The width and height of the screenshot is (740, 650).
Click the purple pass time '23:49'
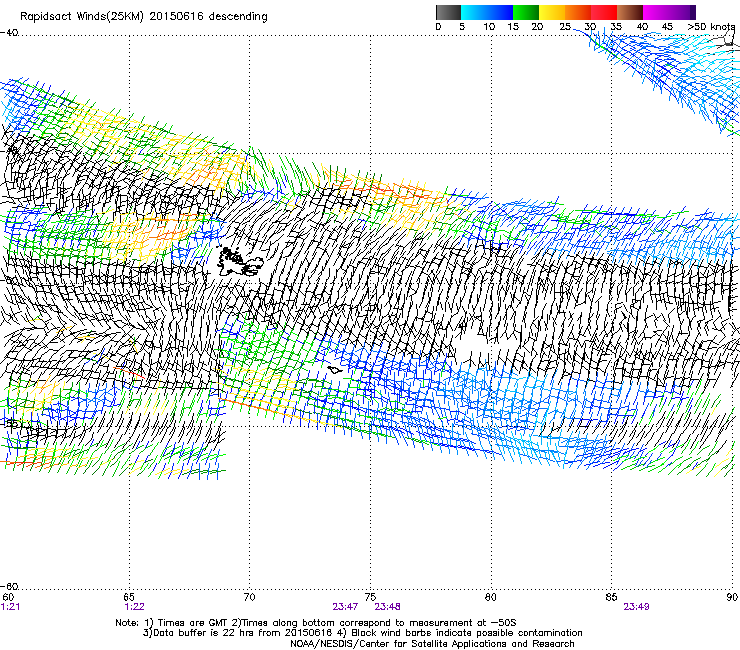[636, 607]
